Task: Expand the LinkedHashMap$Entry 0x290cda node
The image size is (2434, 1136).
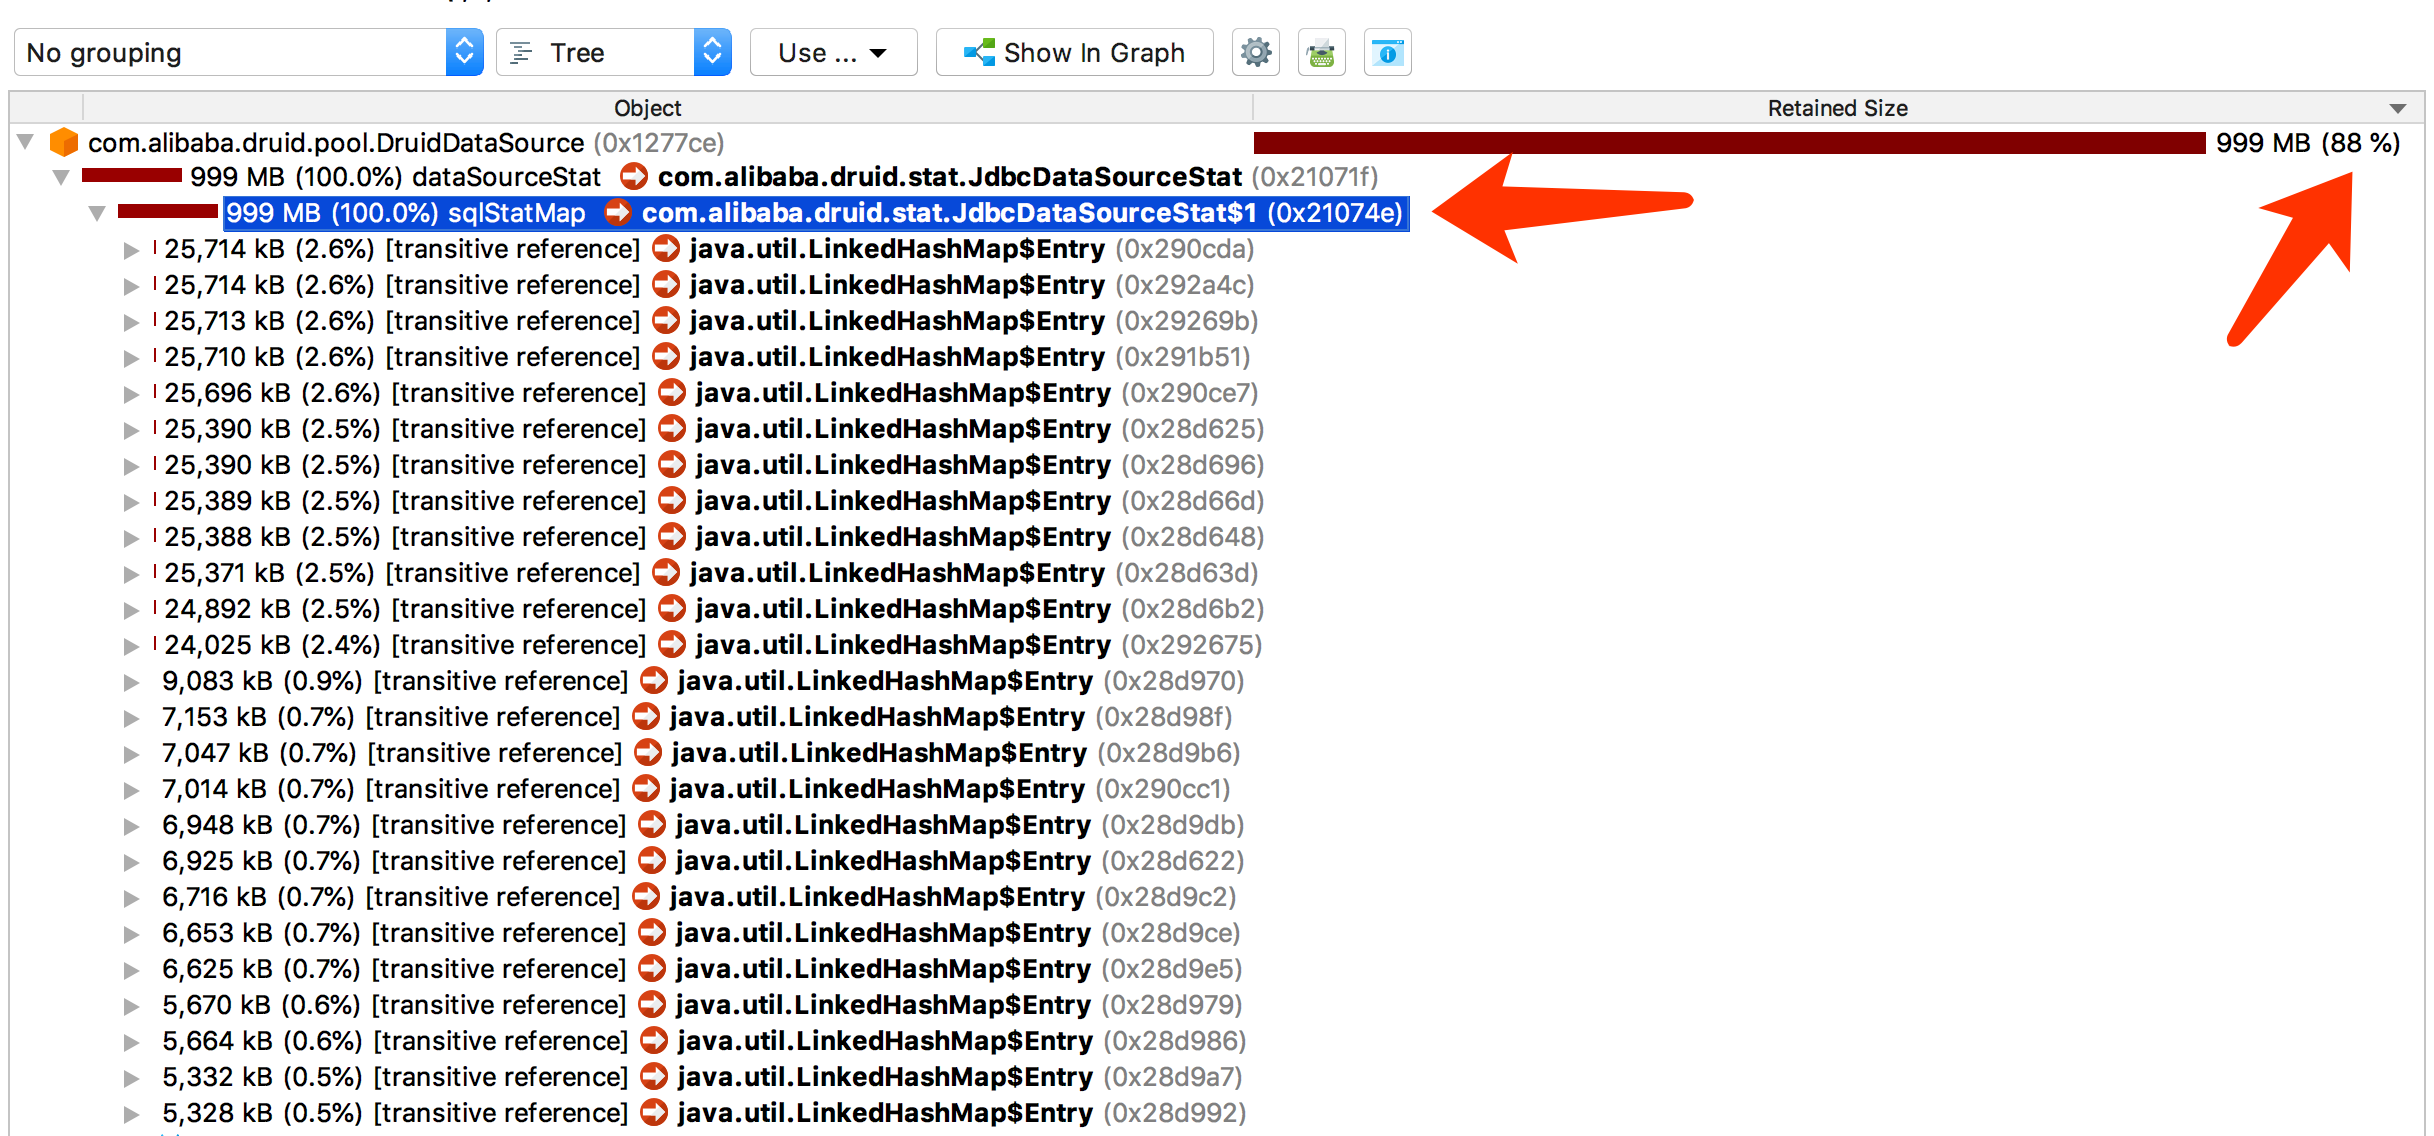Action: point(131,250)
